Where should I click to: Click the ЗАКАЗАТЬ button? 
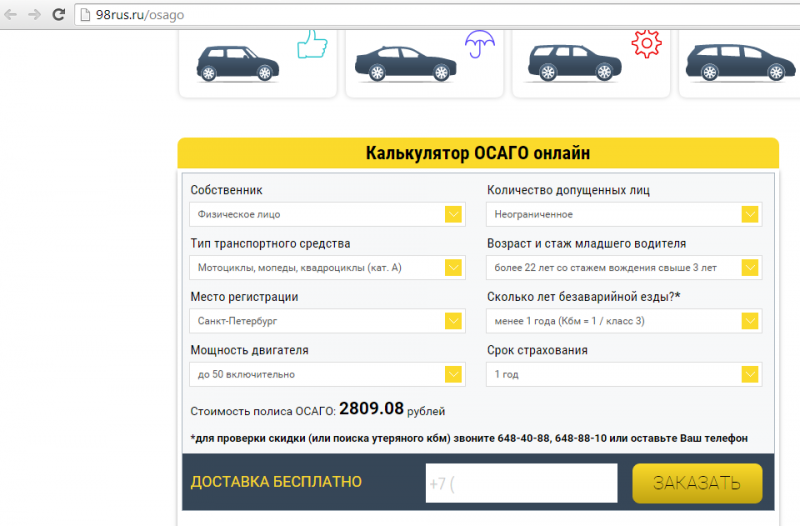tap(697, 483)
